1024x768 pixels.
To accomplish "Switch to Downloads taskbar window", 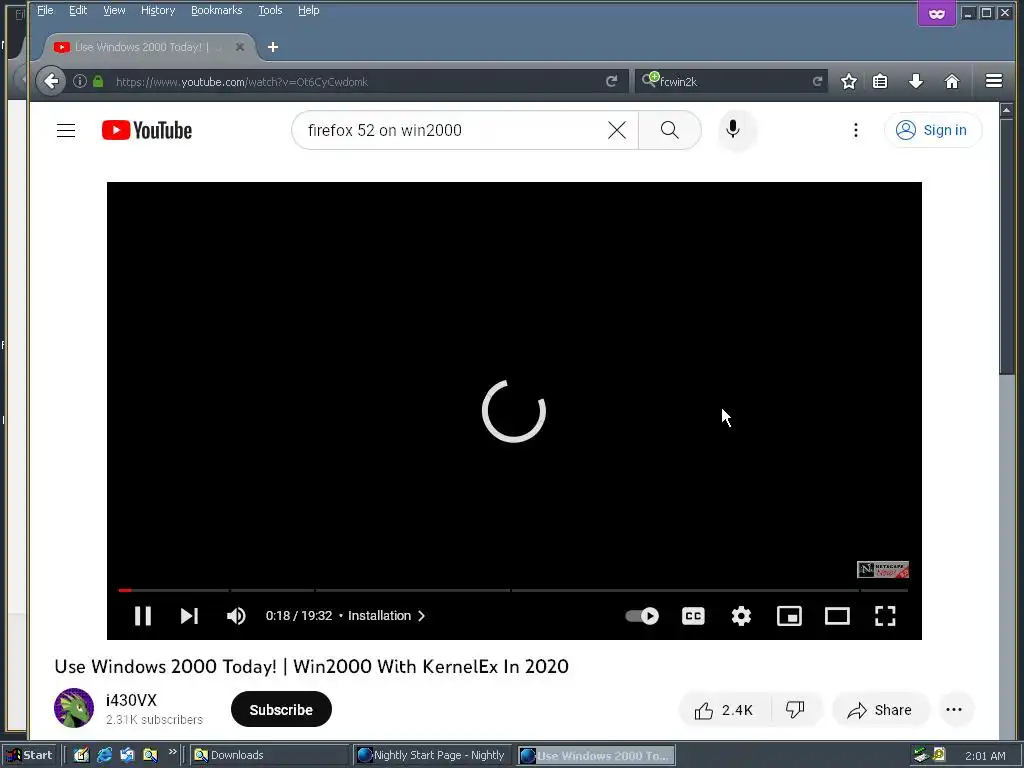I will click(268, 755).
